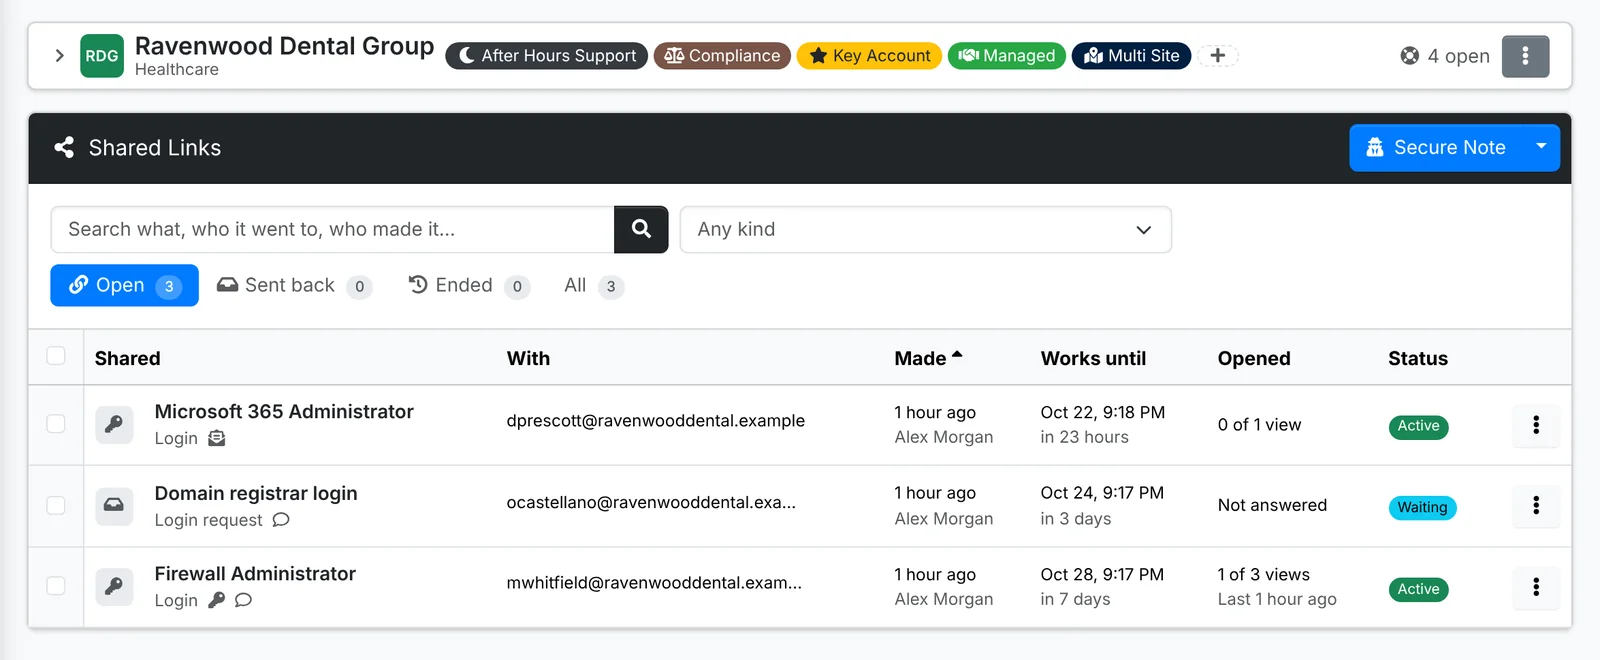Open row menu for Microsoft 365 Administrator
Screen dimensions: 1600x660
pos(1536,424)
